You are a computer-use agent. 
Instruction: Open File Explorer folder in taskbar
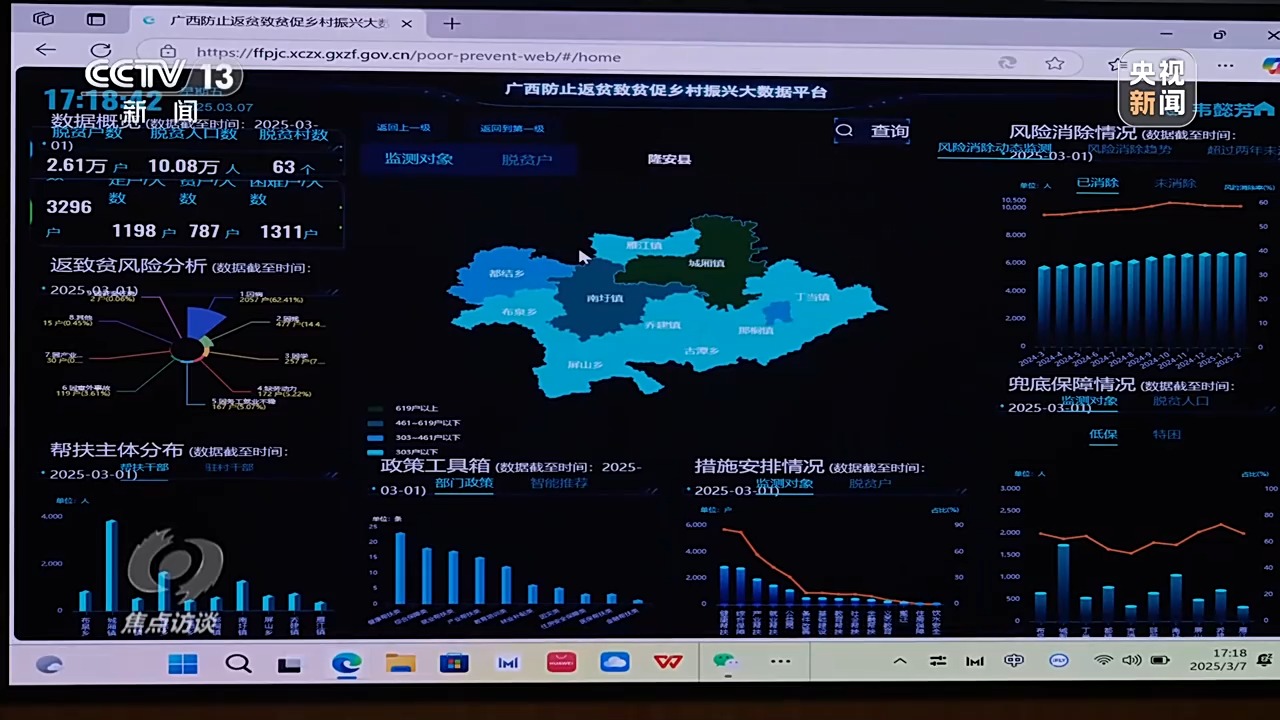click(x=400, y=663)
